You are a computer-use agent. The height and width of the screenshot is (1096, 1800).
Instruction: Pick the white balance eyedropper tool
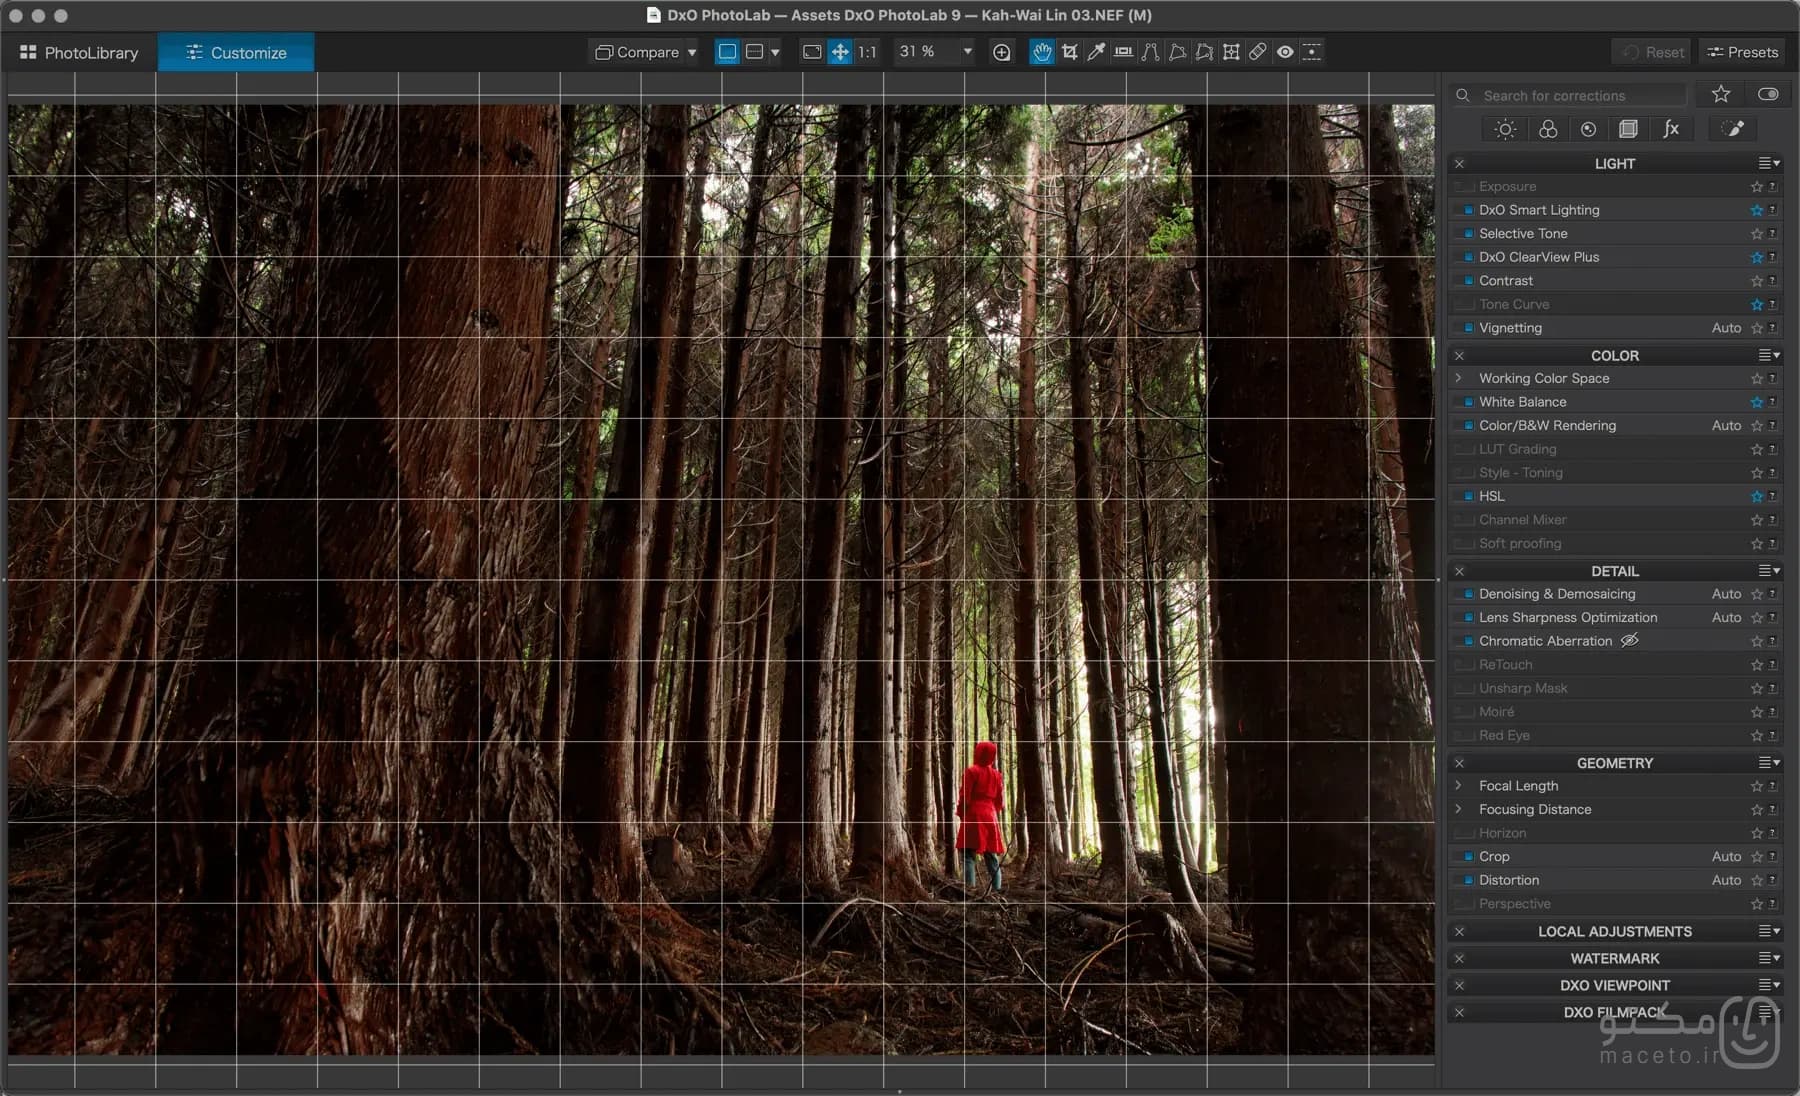pyautogui.click(x=1096, y=52)
